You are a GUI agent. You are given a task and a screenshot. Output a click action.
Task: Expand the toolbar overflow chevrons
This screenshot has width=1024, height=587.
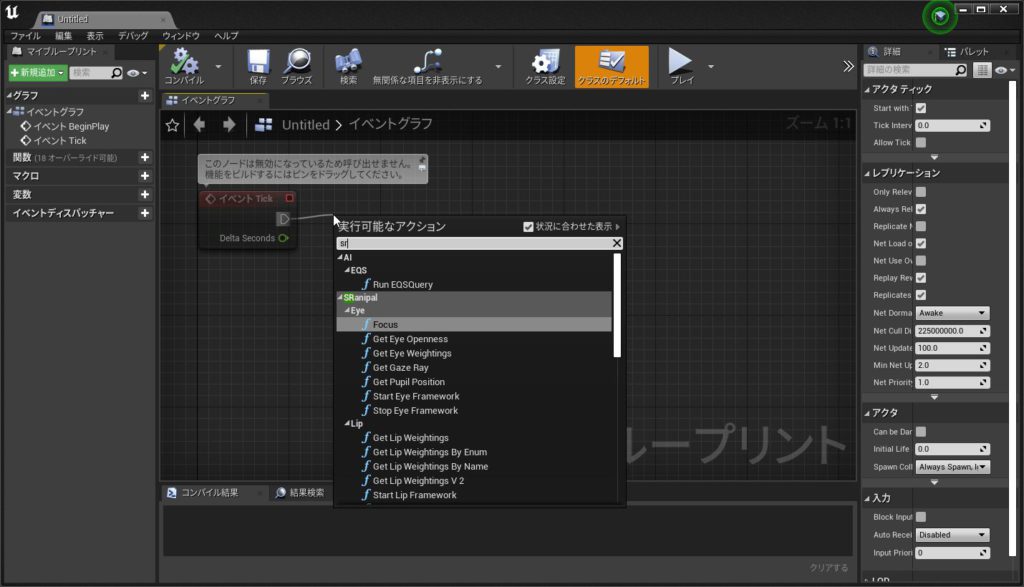point(848,67)
